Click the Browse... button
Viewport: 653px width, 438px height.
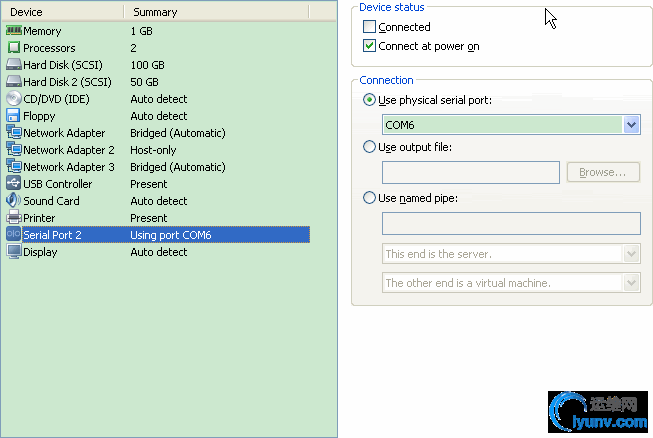pyautogui.click(x=603, y=172)
